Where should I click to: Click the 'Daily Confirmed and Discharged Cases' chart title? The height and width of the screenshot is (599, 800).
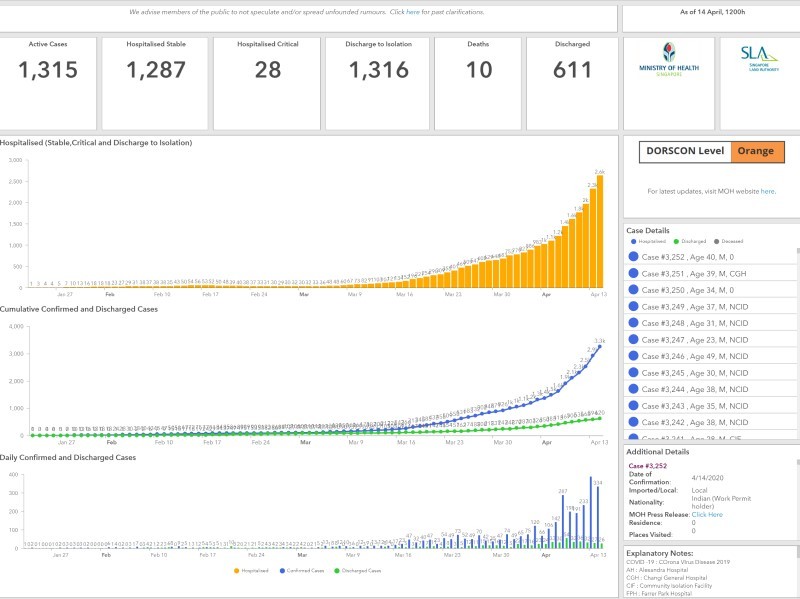point(68,458)
